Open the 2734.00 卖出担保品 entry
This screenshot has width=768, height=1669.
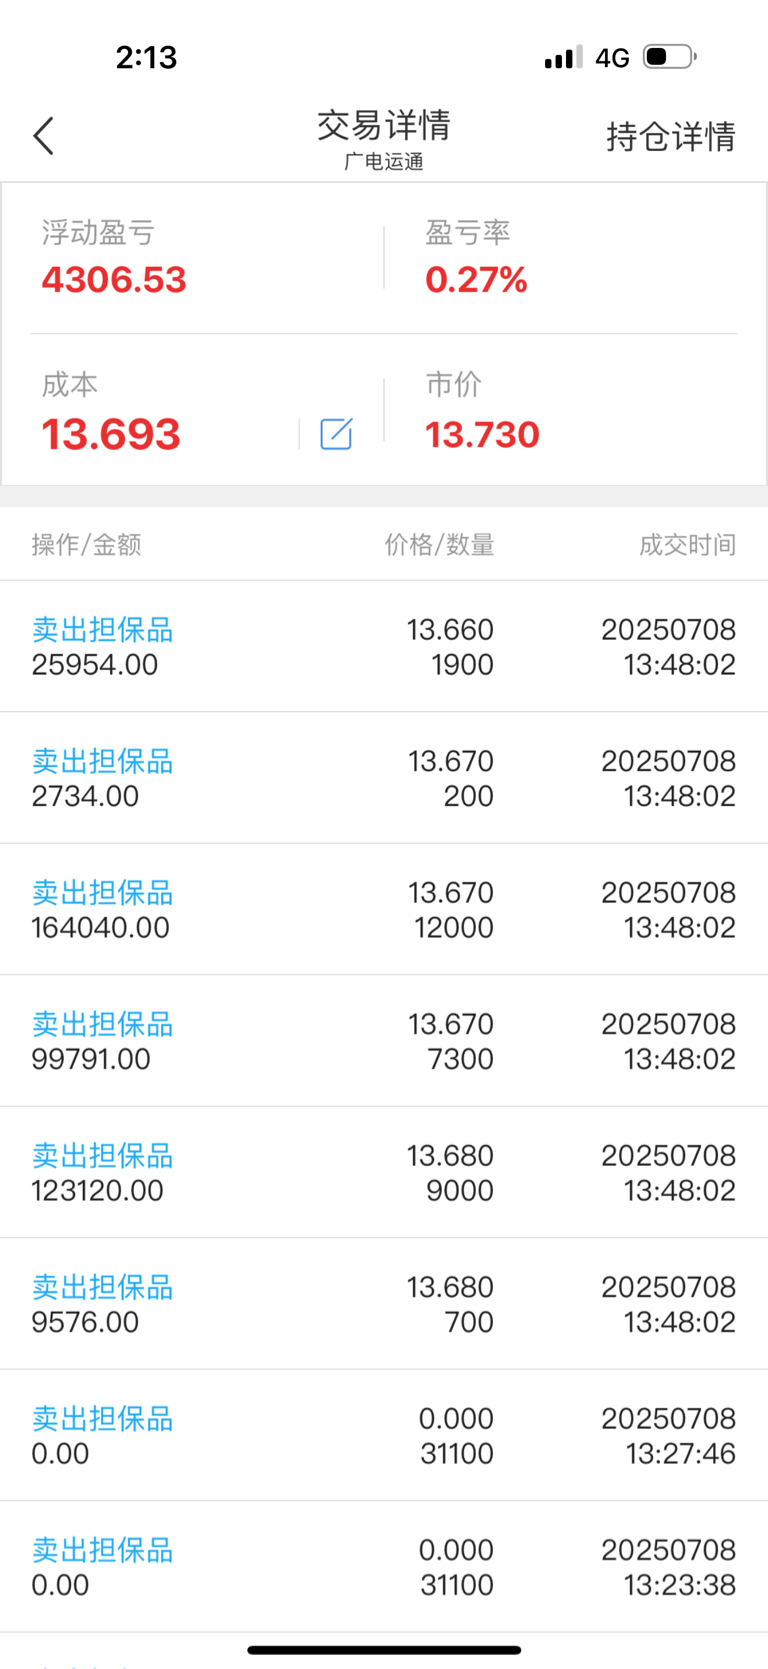tap(384, 778)
